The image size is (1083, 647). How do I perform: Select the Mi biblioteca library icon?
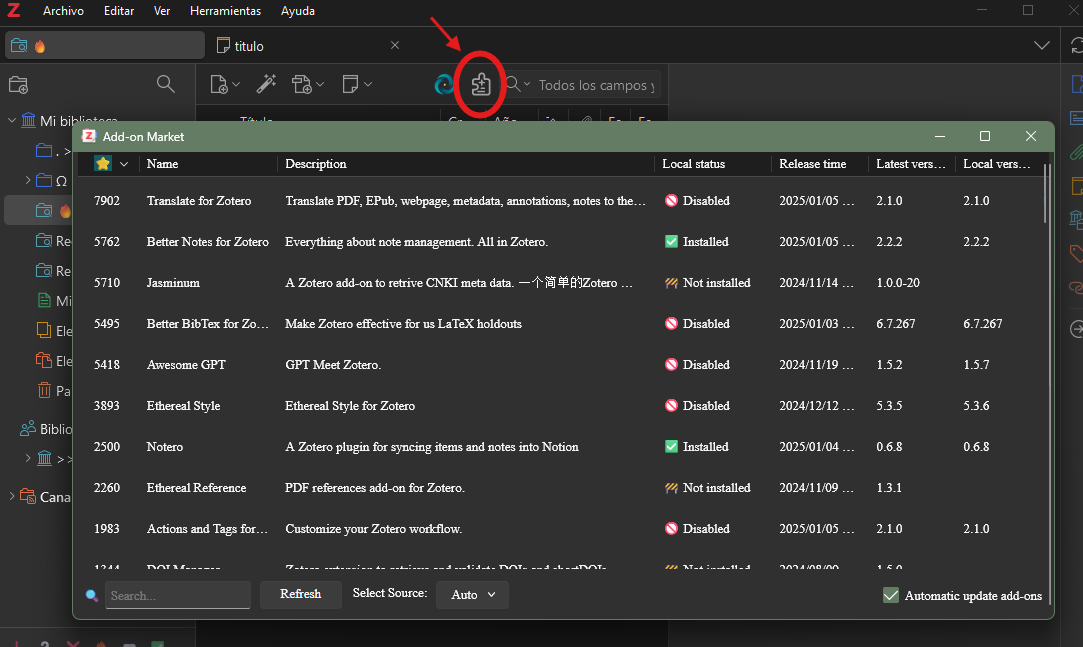pyautogui.click(x=28, y=121)
